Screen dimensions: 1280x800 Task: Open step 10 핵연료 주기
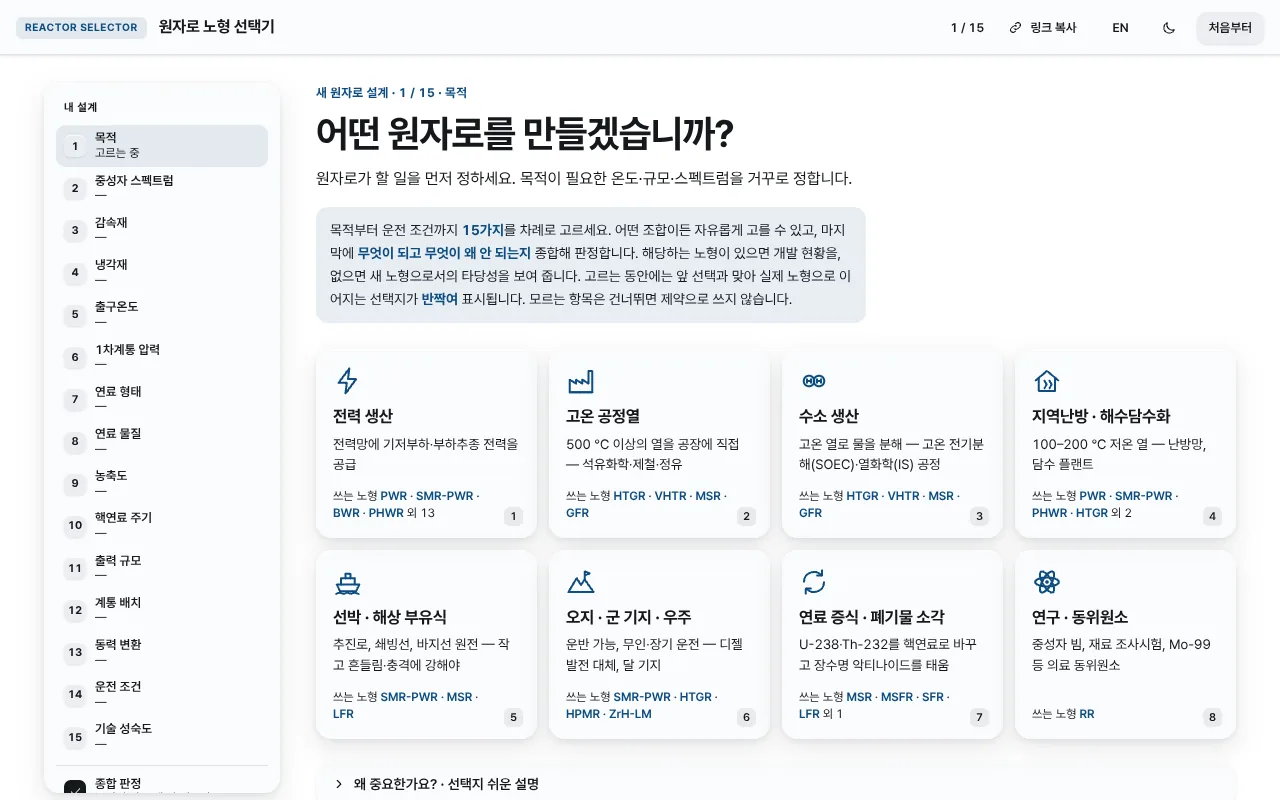click(162, 525)
